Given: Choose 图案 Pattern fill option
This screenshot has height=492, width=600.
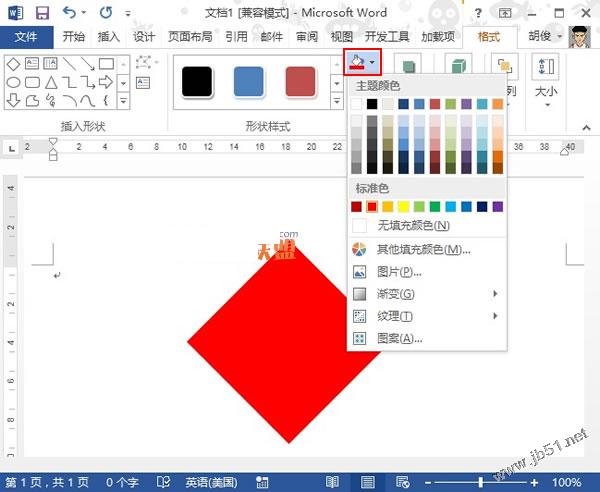Looking at the screenshot, I should click(427, 338).
